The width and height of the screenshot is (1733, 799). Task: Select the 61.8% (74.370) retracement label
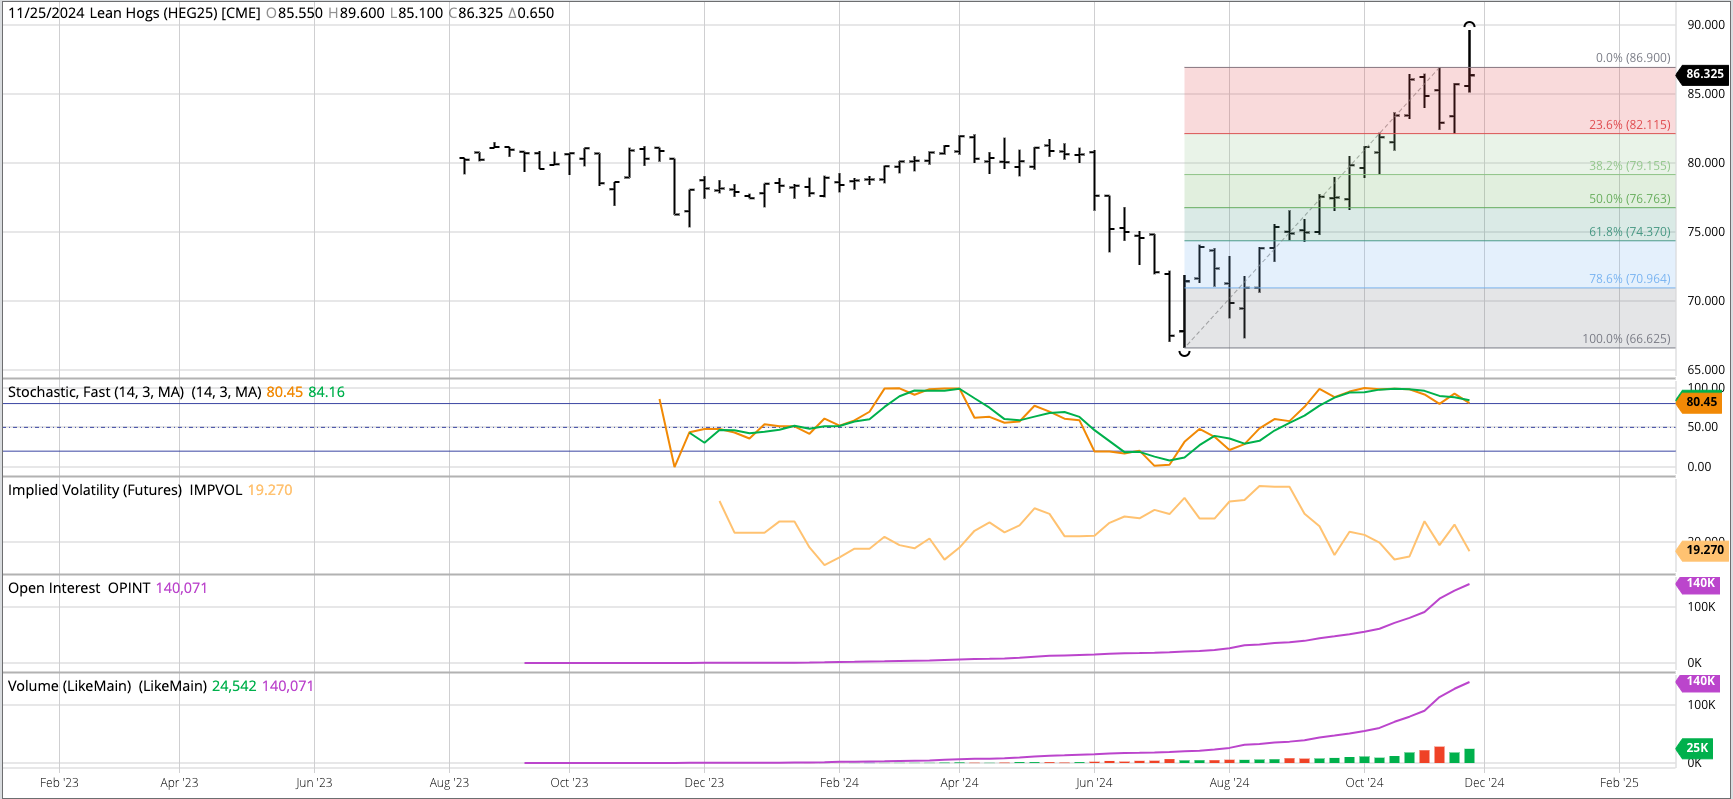1629,232
